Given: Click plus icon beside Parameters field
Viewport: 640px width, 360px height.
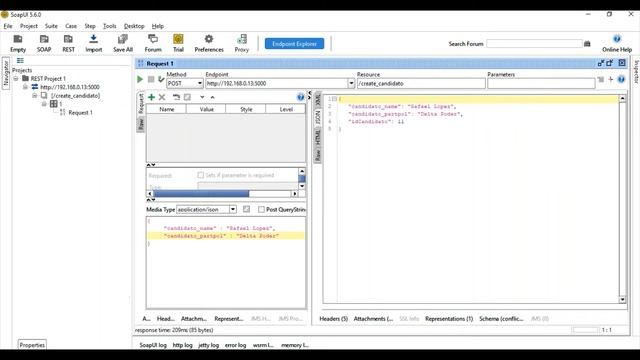Looking at the screenshot, I should [611, 79].
